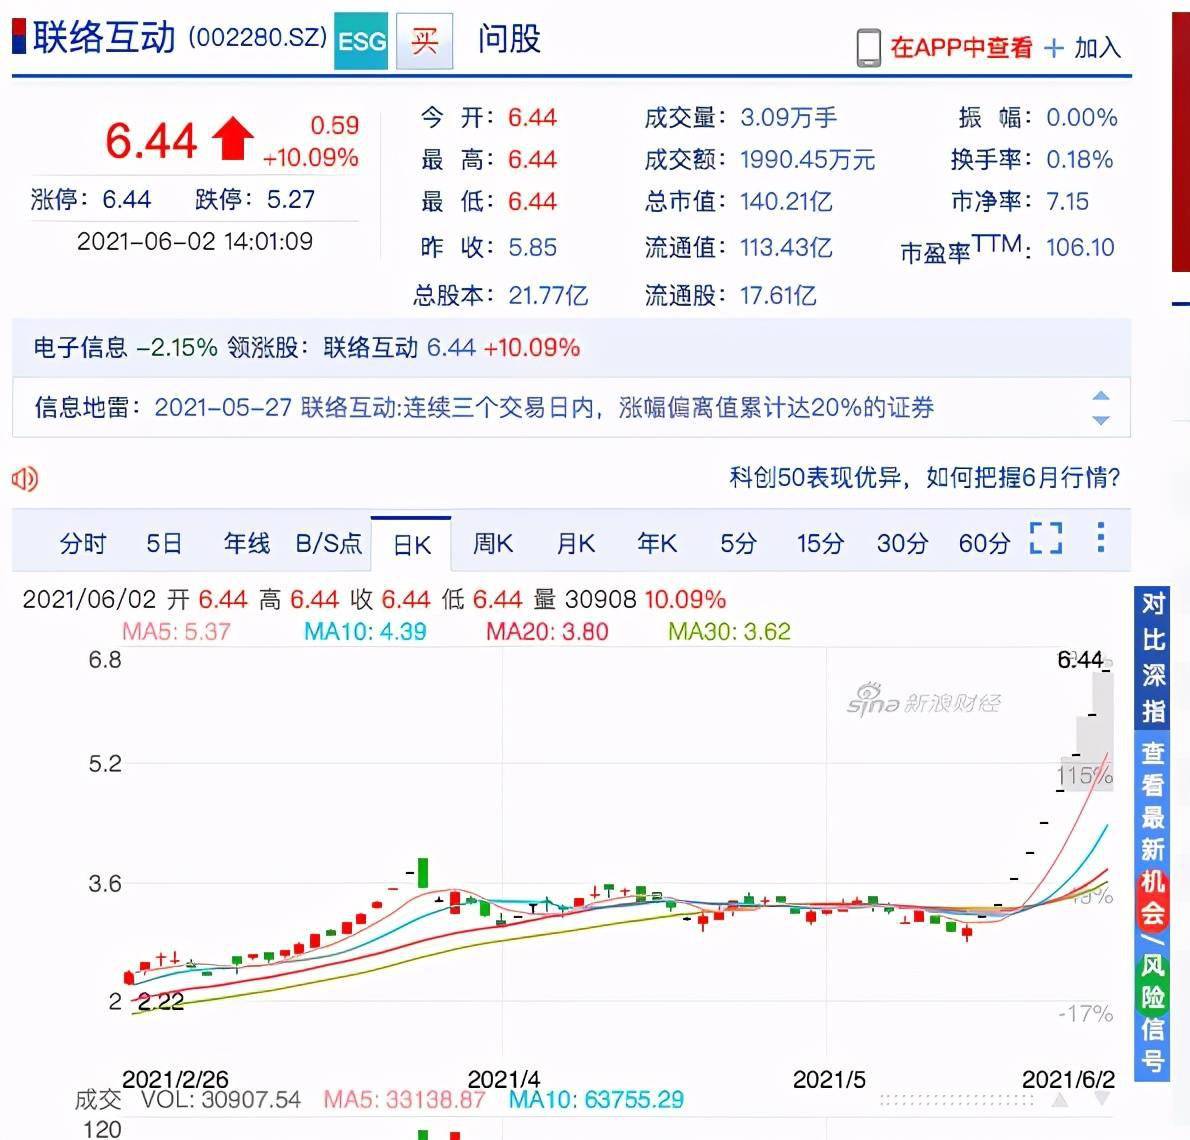Click the red 买 buy button
Image resolution: width=1190 pixels, height=1140 pixels.
click(x=424, y=41)
